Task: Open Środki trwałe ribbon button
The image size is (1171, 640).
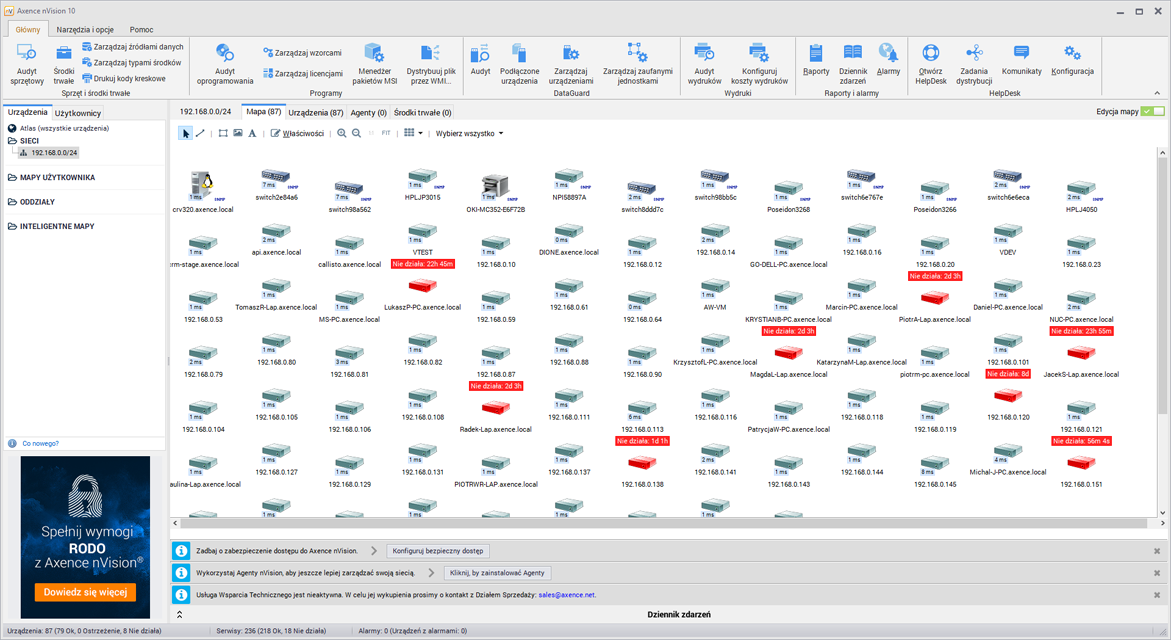Action: point(63,64)
